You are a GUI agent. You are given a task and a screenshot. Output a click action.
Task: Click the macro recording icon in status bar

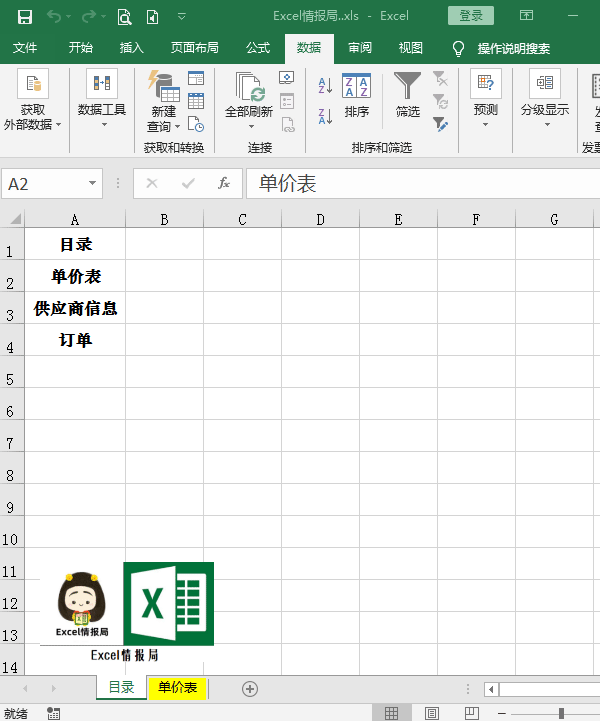53,713
